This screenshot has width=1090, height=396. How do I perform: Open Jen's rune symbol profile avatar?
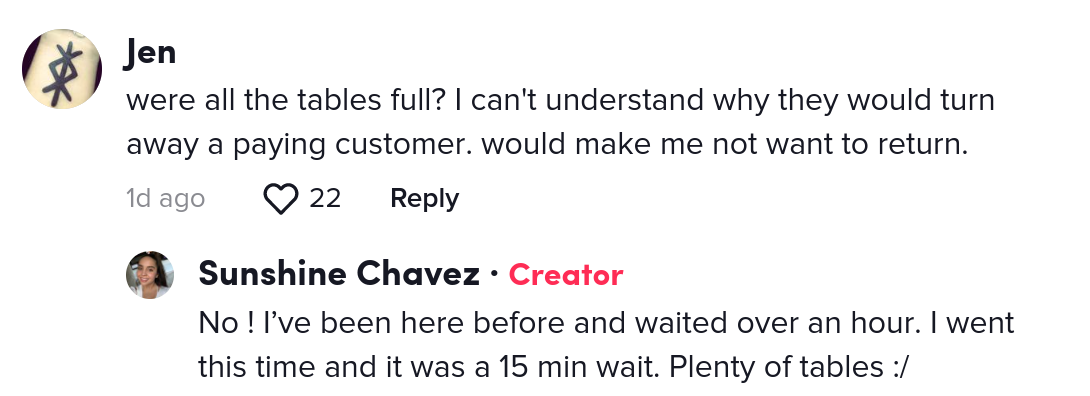(62, 69)
